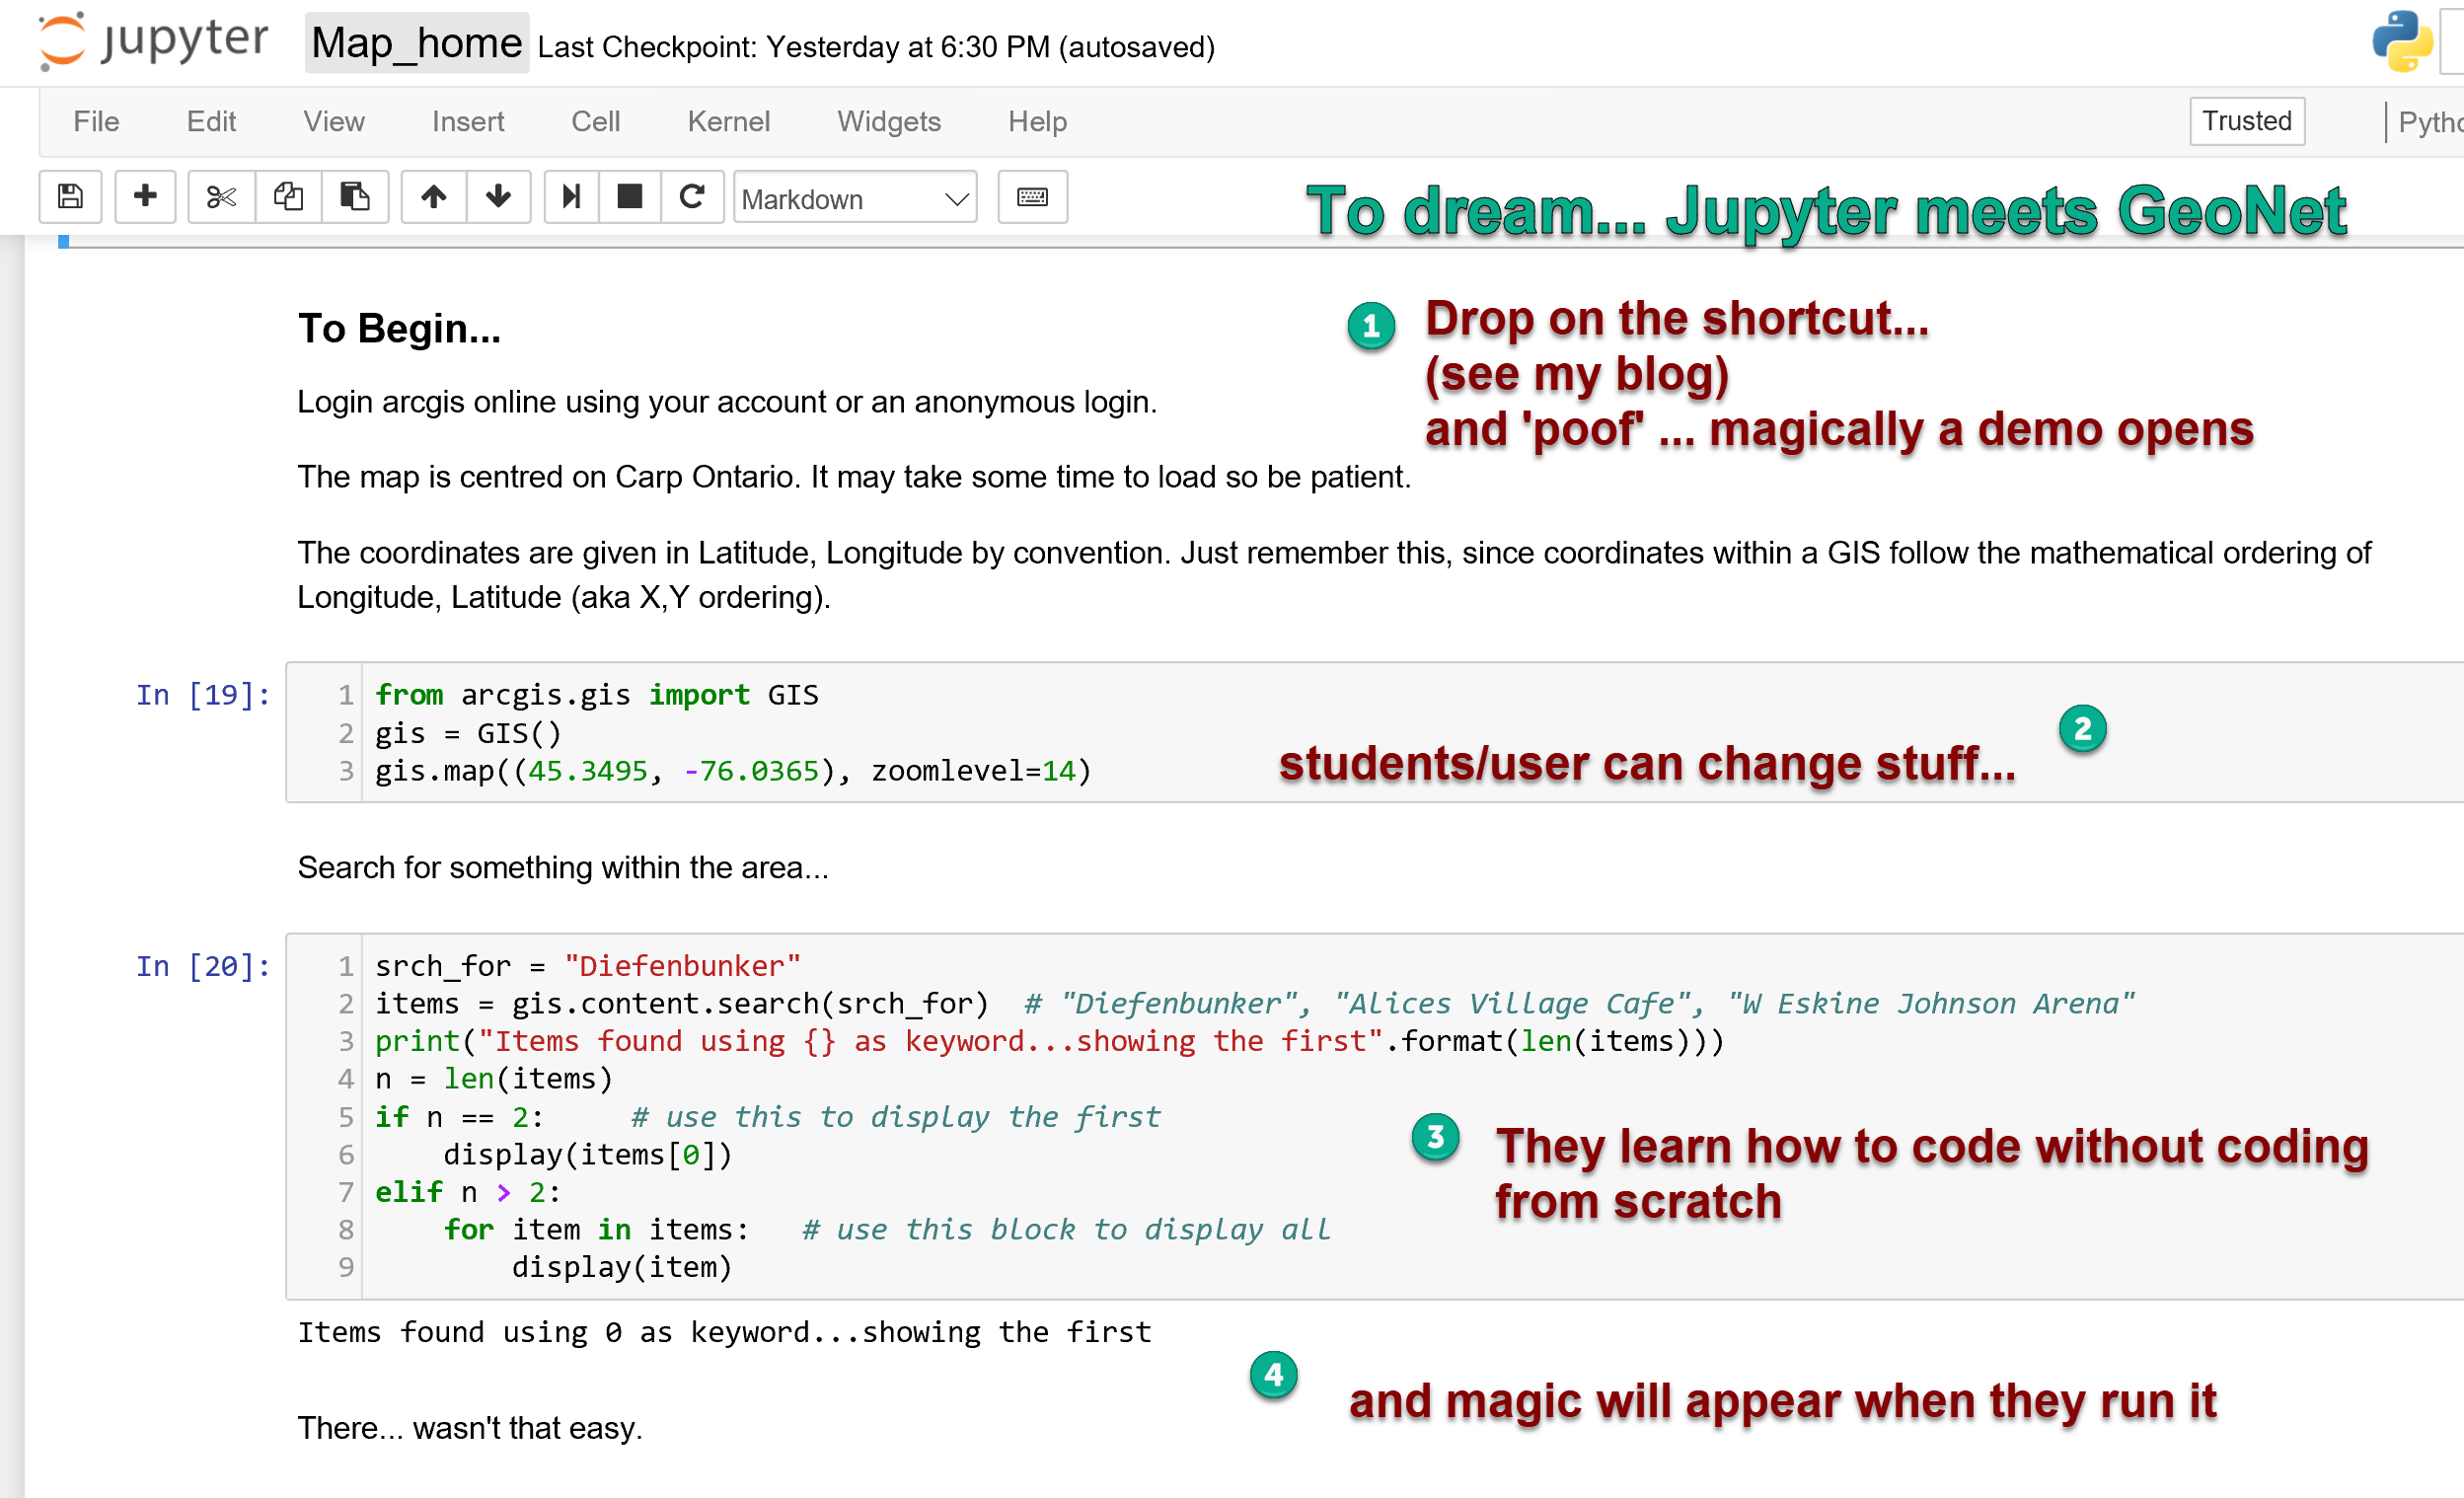
Task: Click the 'n = len(items)' code line
Action: 494,1079
